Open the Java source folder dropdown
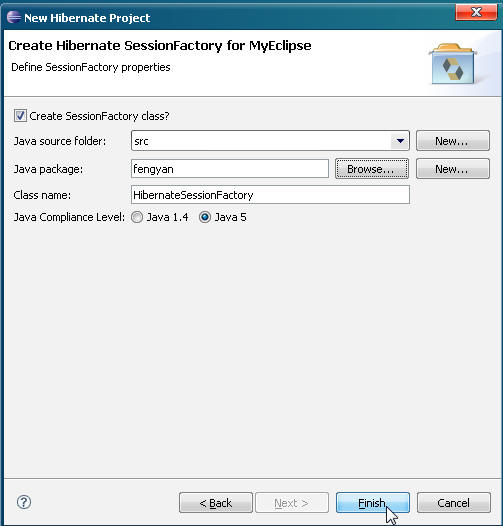Image resolution: width=503 pixels, height=526 pixels. click(400, 141)
